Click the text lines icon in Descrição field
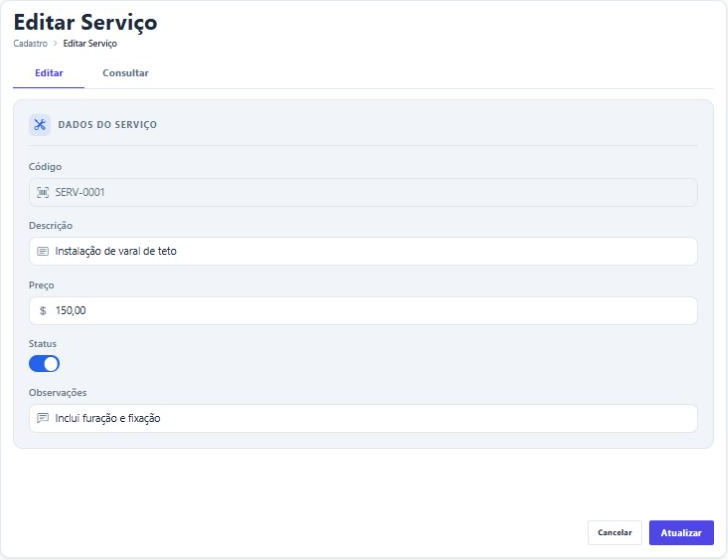 (43, 251)
